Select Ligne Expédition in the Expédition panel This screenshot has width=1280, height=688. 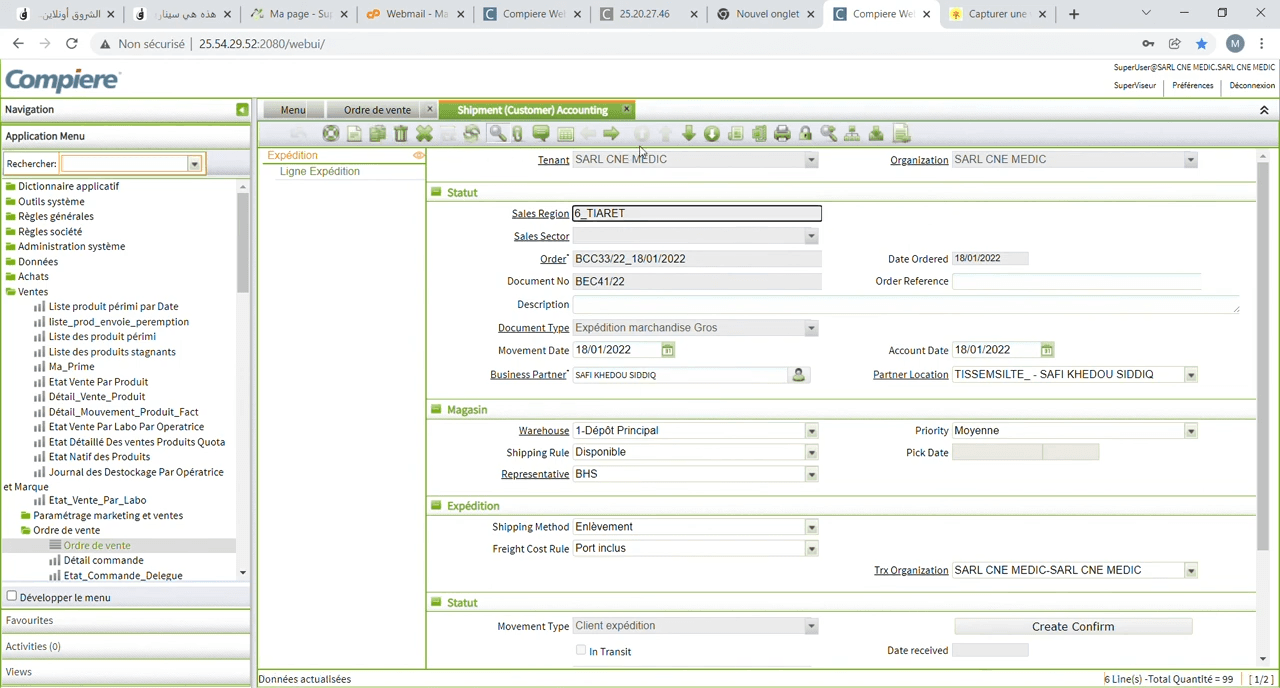click(319, 171)
